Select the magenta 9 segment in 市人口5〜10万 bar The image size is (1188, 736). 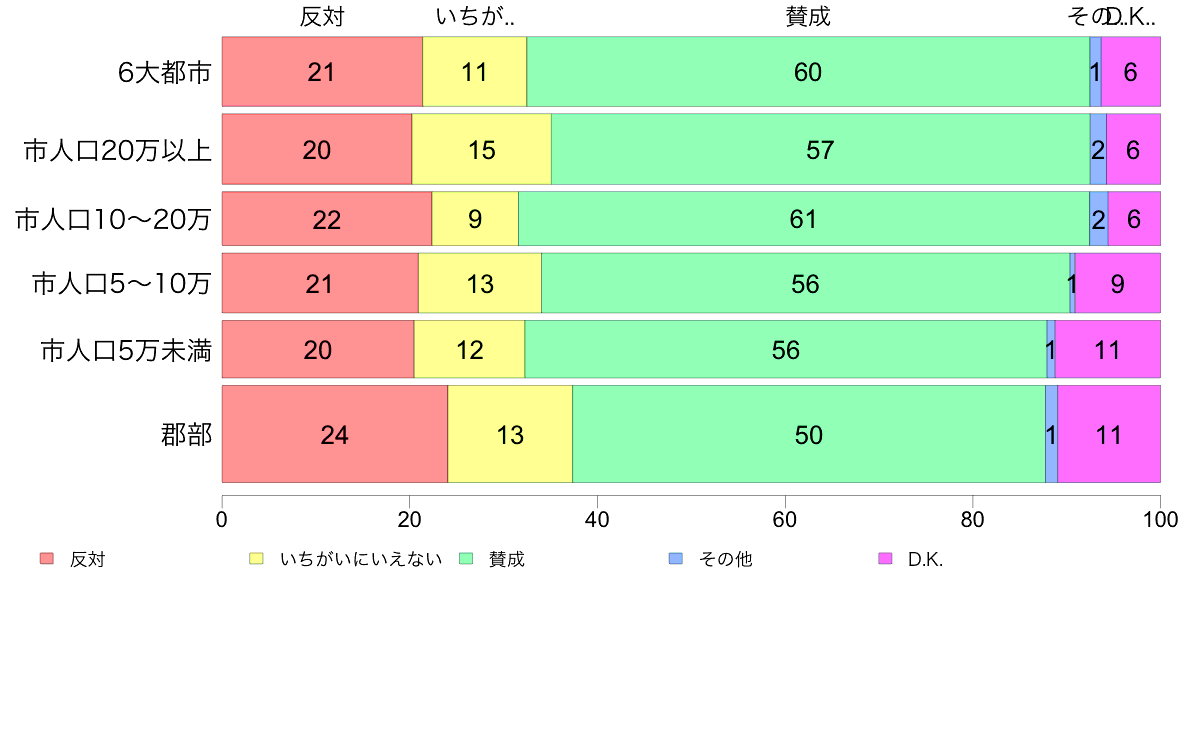click(x=1117, y=284)
